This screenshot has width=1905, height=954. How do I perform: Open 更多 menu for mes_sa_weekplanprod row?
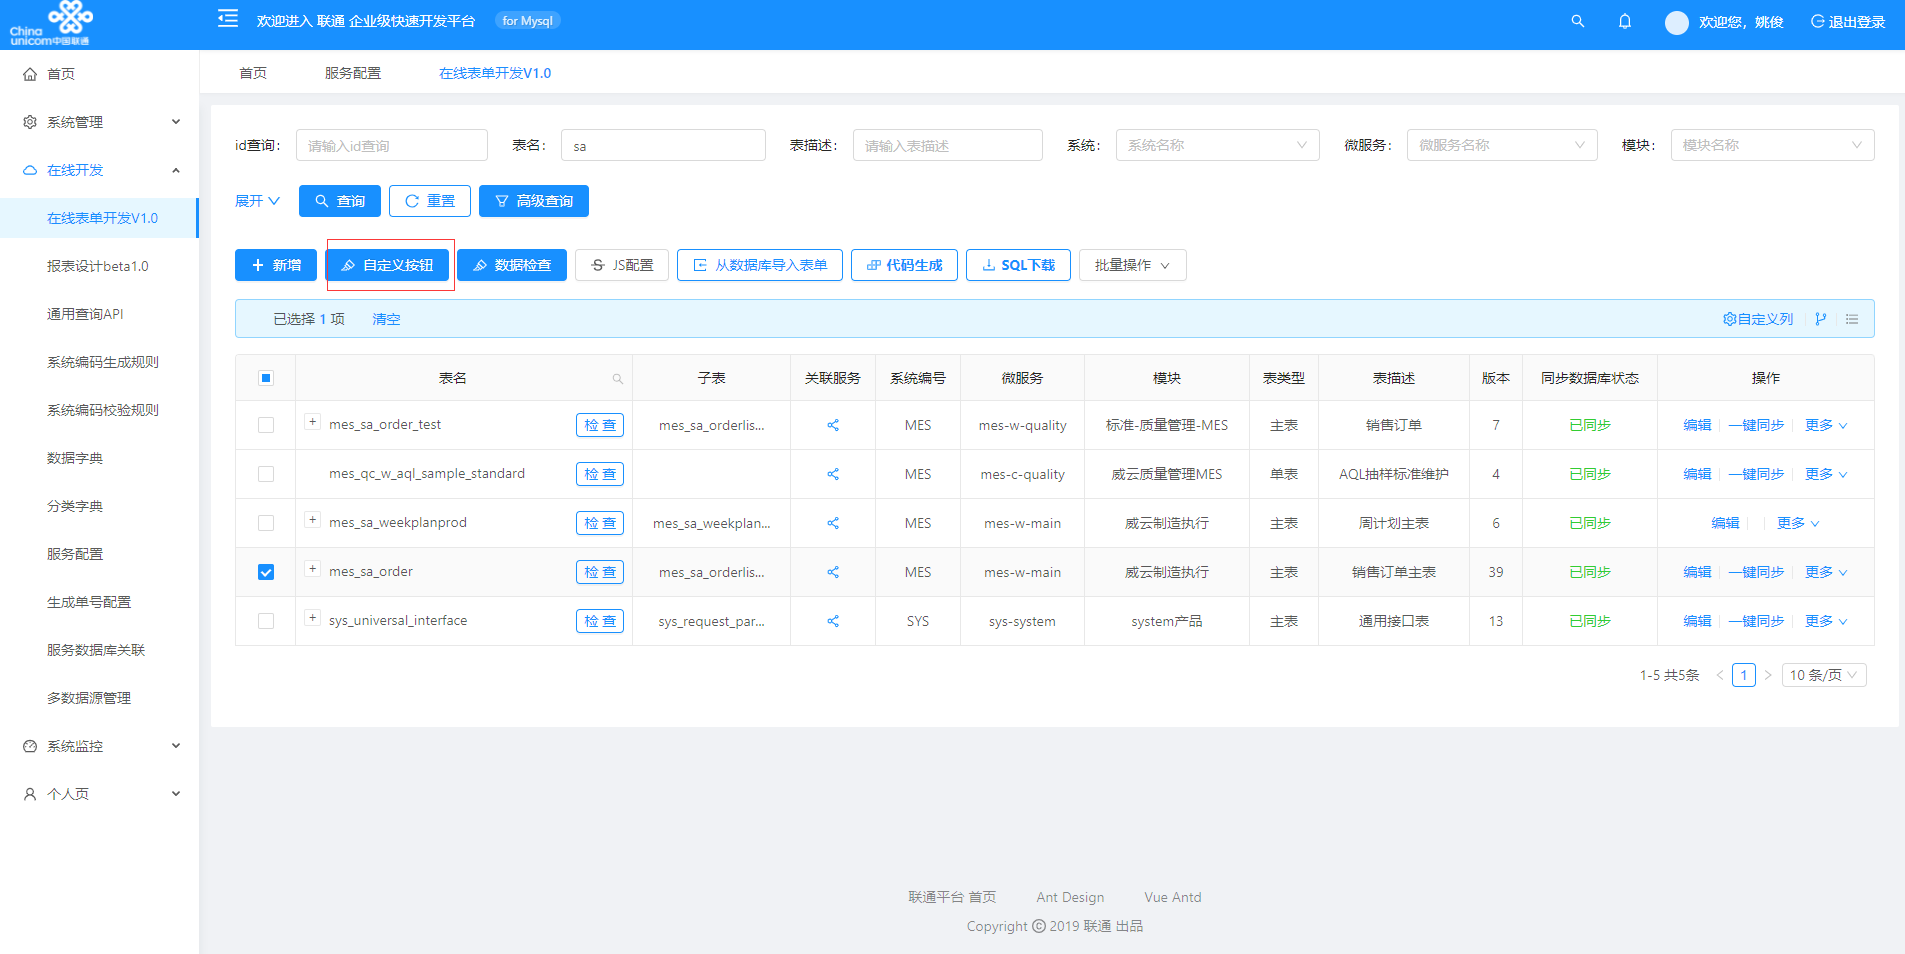[x=1798, y=523]
